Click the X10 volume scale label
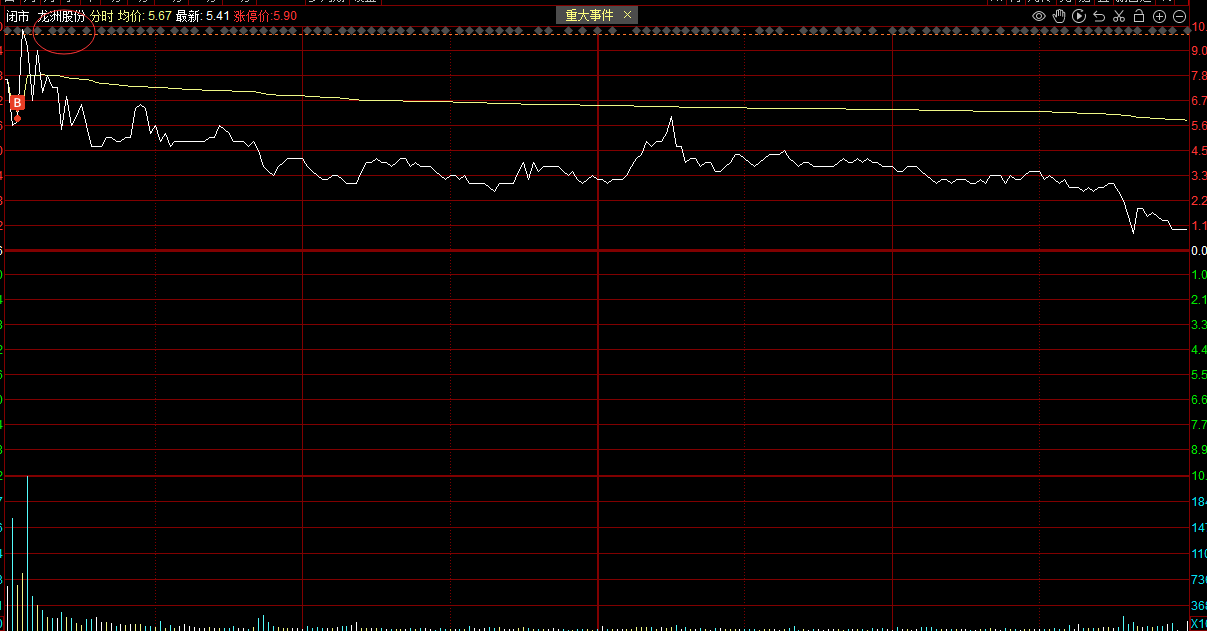The height and width of the screenshot is (631, 1207). coord(1198,624)
